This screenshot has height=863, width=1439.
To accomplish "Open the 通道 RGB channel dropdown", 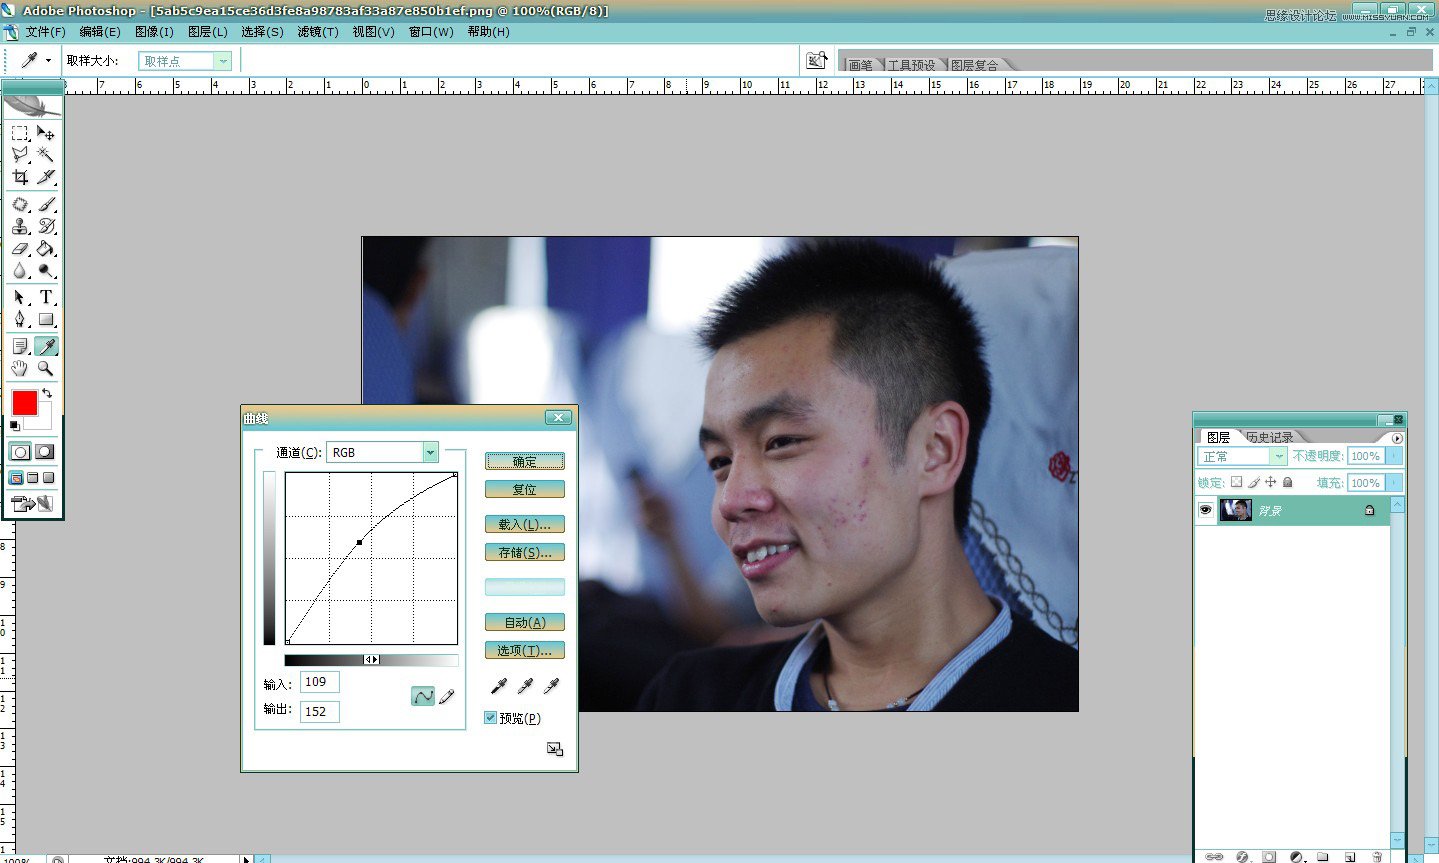I will (x=430, y=452).
